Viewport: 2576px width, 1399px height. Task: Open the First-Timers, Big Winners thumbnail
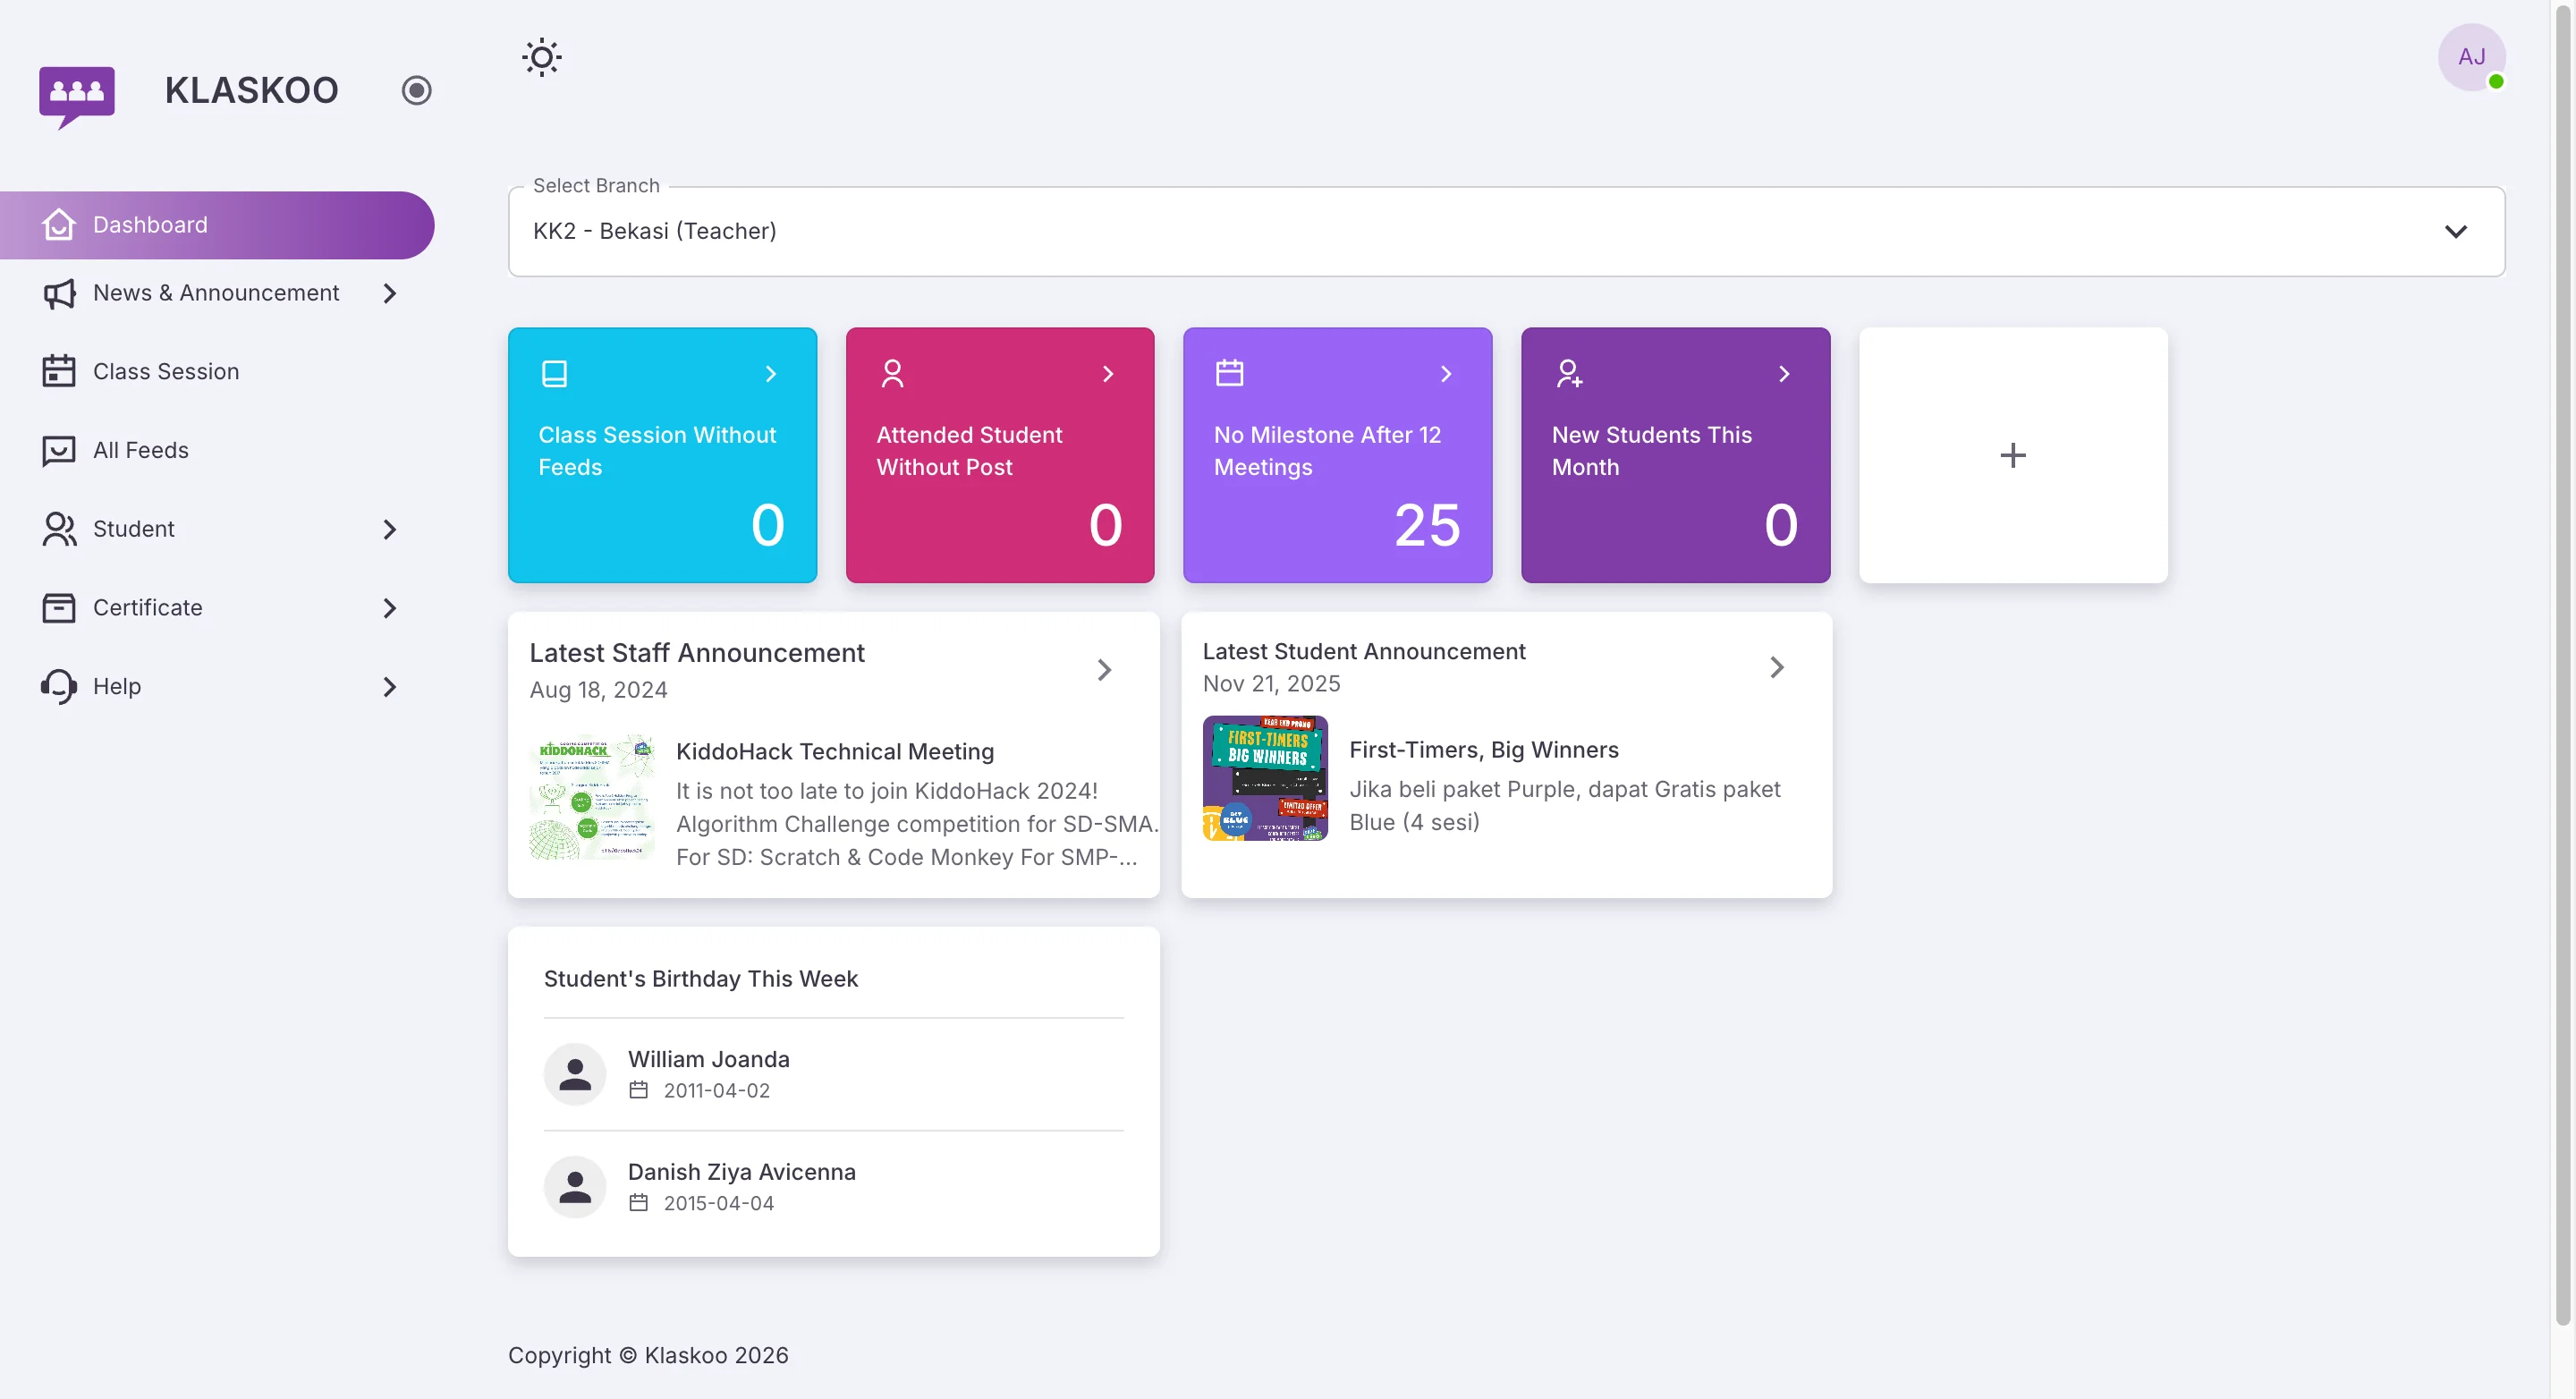(1264, 777)
